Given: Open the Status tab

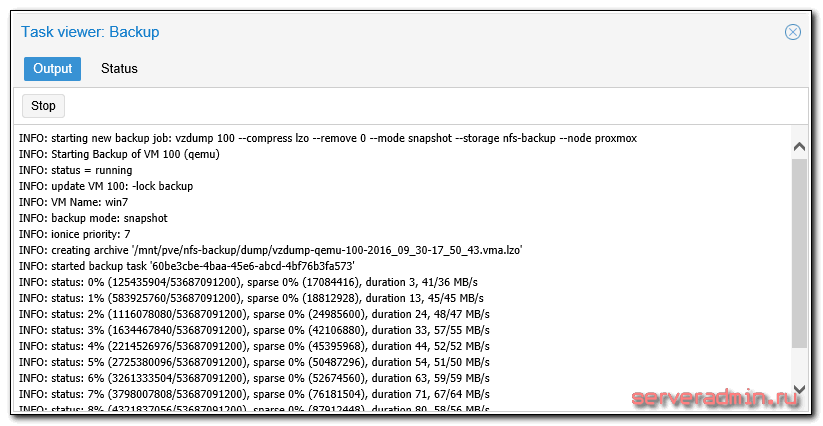Looking at the screenshot, I should pos(119,69).
